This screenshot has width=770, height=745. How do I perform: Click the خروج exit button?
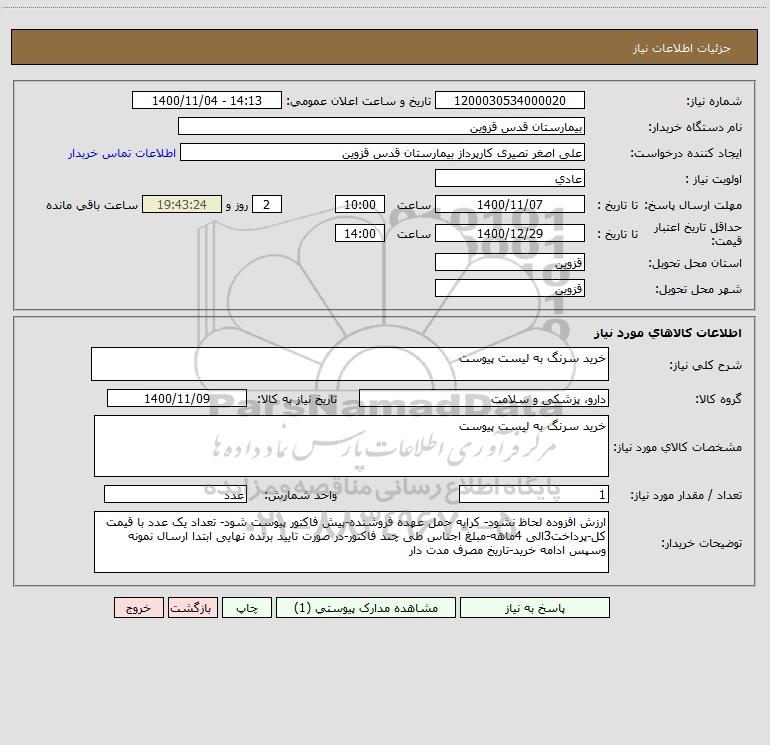point(138,608)
